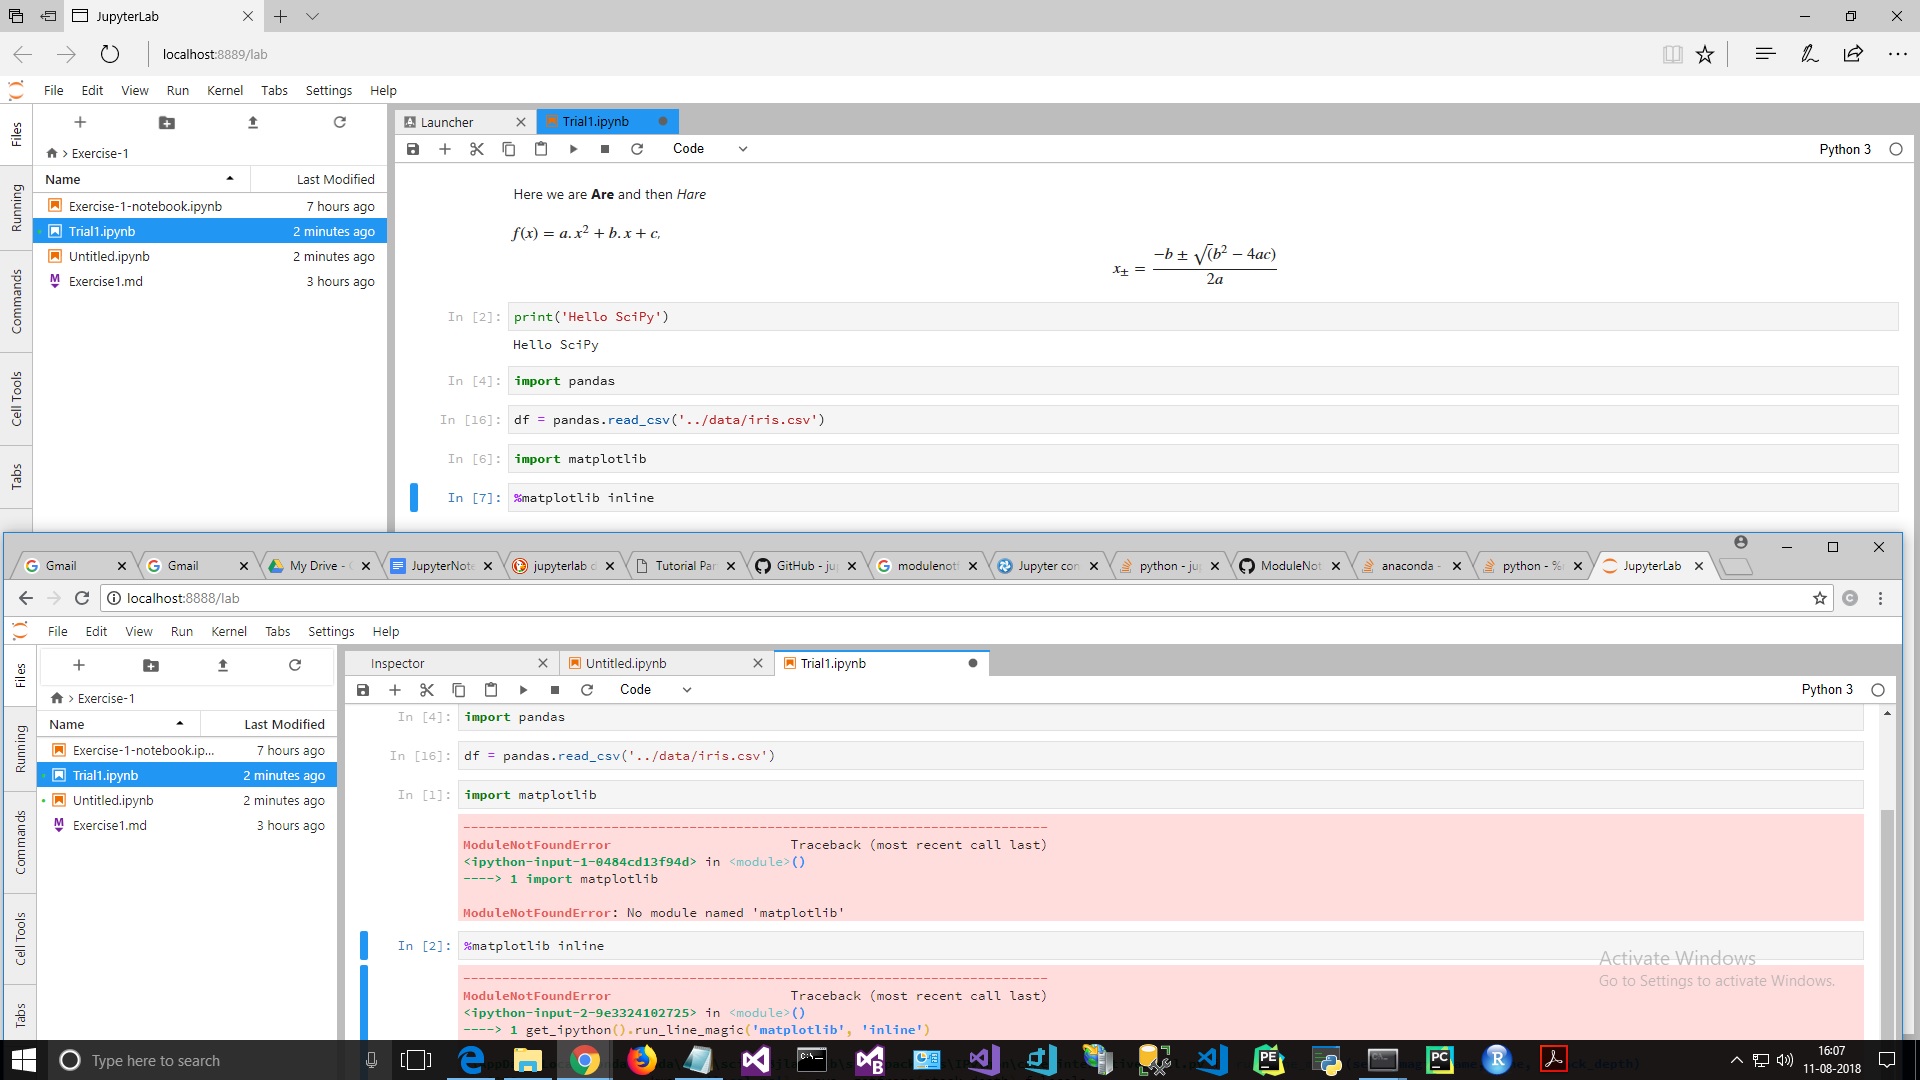The width and height of the screenshot is (1920, 1080).
Task: Open Exercise1.md in upper file browser
Action: 106,281
